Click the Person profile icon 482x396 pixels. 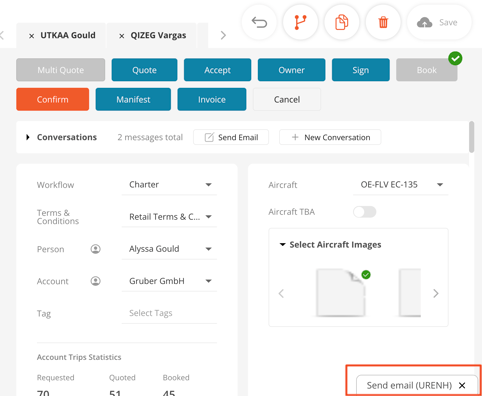tap(96, 249)
